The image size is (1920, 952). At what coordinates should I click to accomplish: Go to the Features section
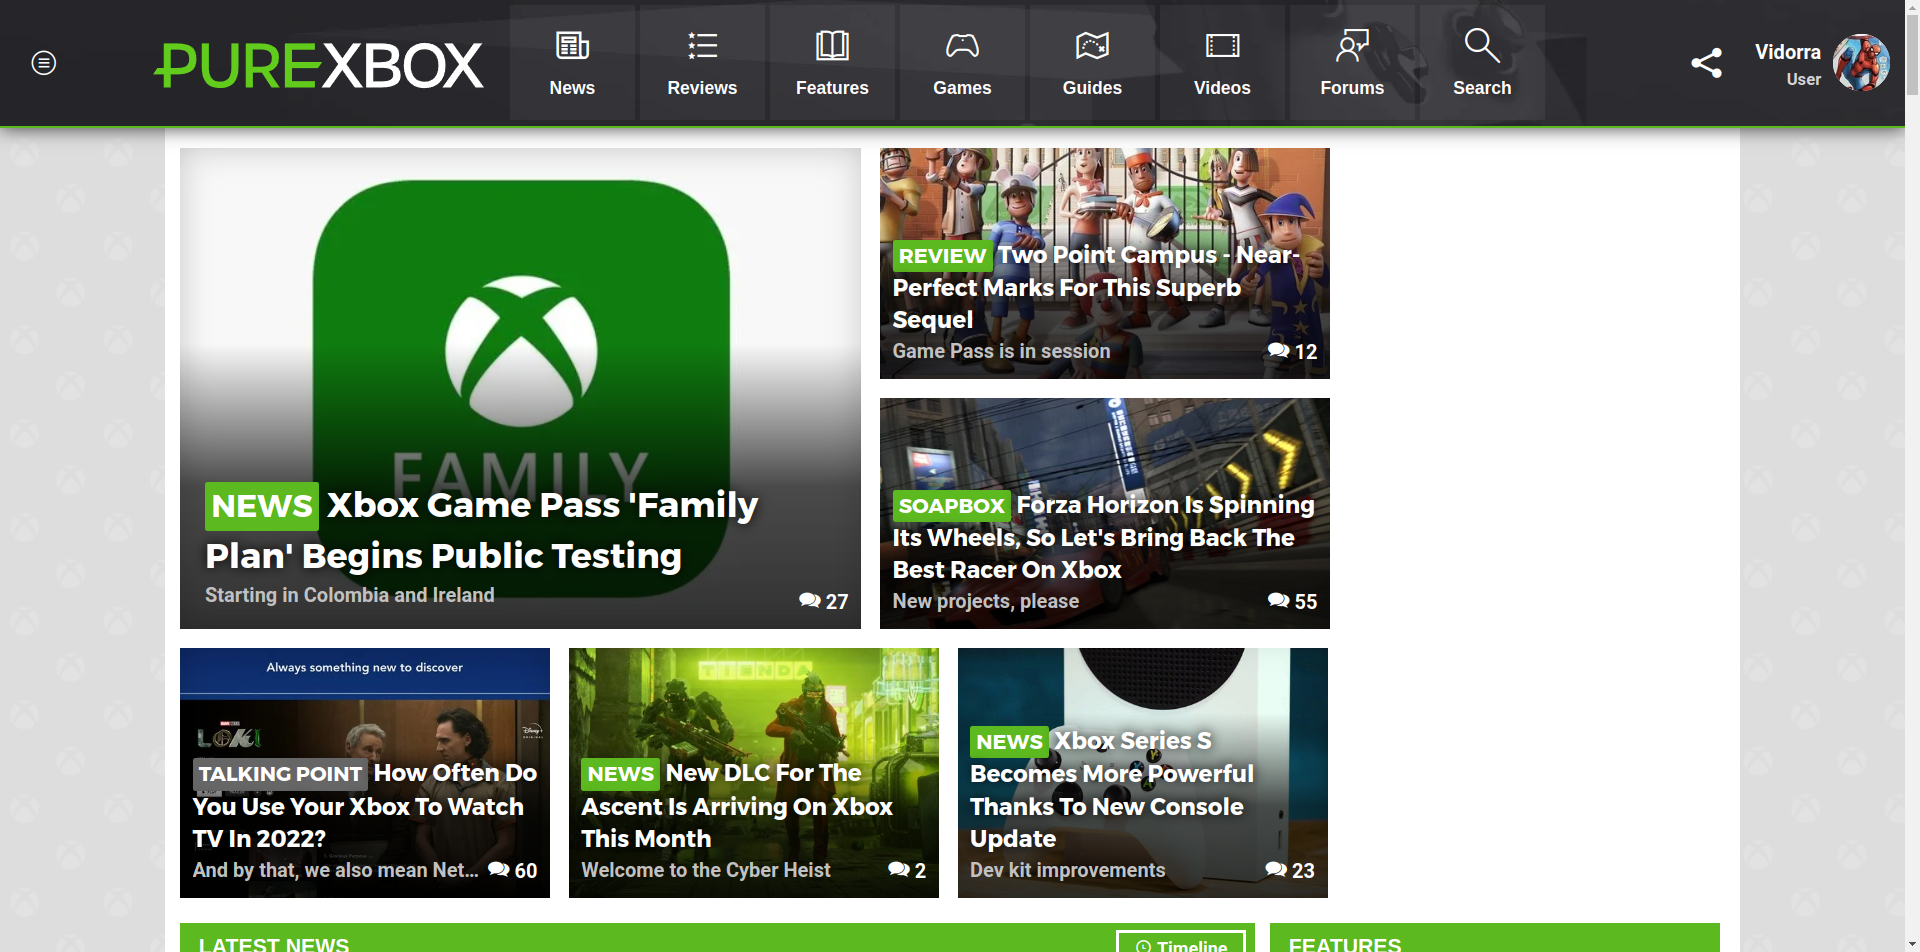[x=832, y=63]
